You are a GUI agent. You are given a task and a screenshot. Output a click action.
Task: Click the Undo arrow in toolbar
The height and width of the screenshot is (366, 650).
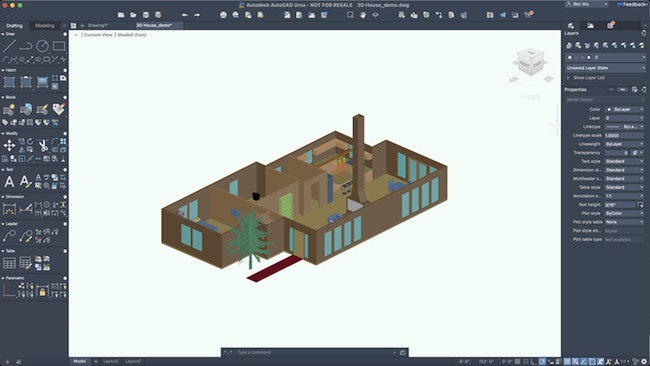pyautogui.click(x=184, y=15)
